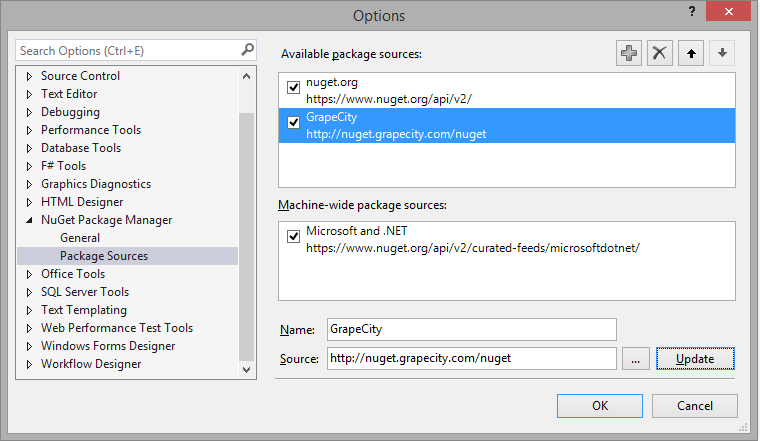Expand the Source Control node
This screenshot has height=441, width=760.
29,76
